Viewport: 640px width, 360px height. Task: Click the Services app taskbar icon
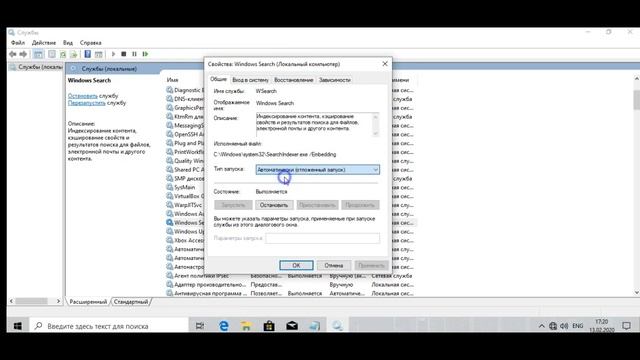click(337, 326)
